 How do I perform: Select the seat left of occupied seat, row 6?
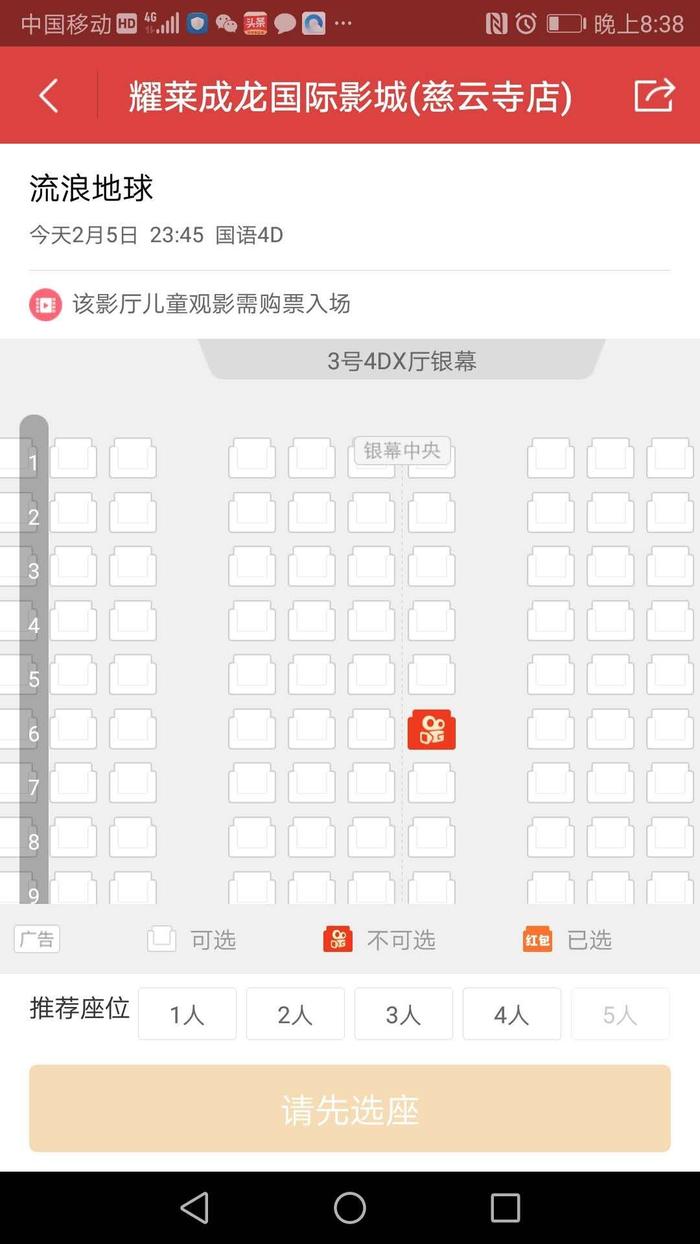(371, 730)
